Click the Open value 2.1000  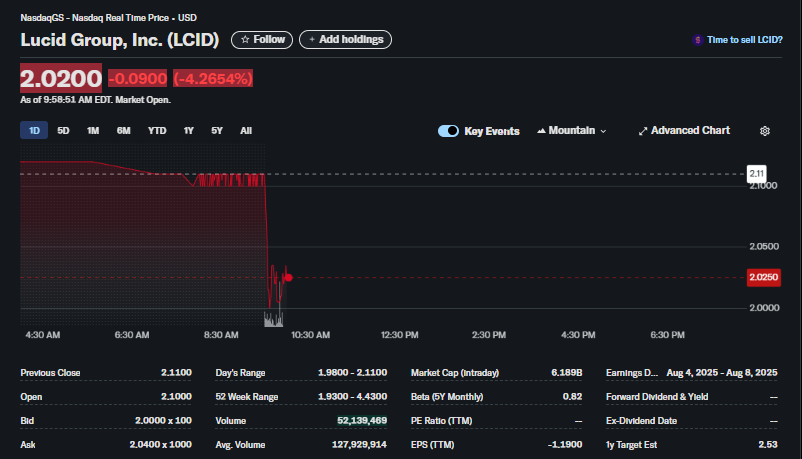176,397
